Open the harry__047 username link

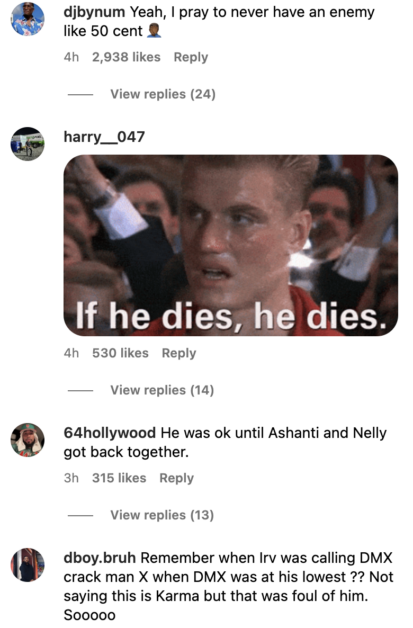(104, 137)
